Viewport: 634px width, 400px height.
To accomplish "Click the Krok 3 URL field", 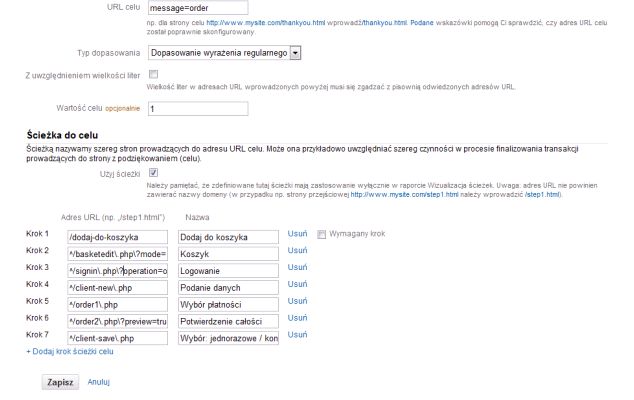I will point(117,271).
